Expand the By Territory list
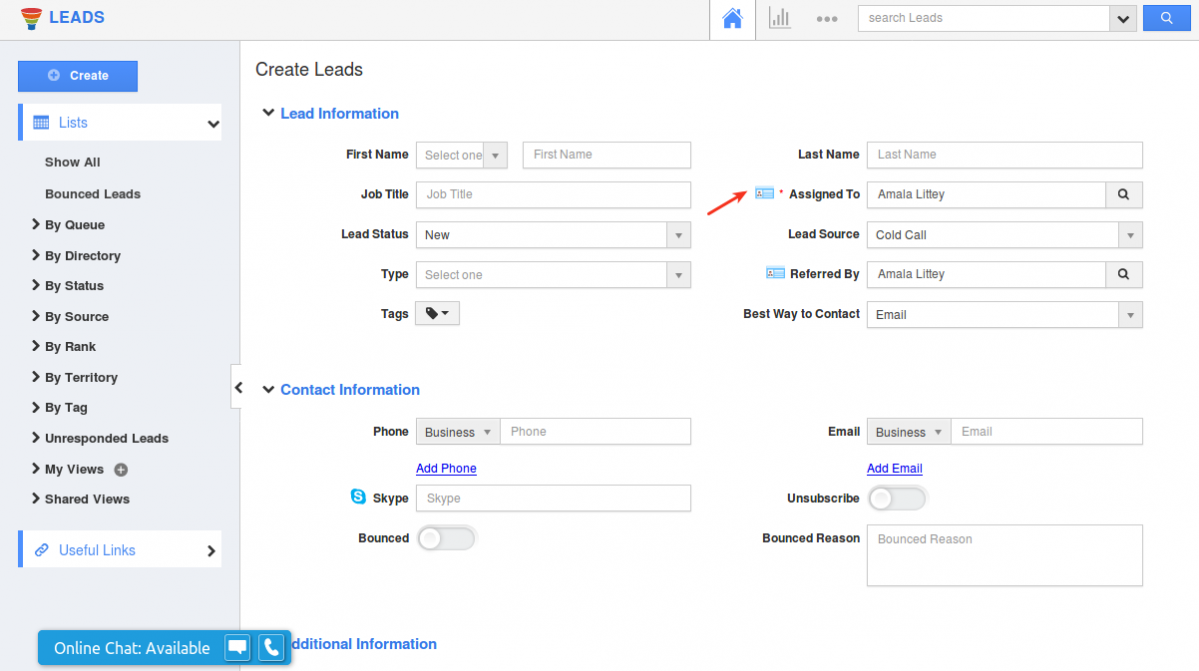The height and width of the screenshot is (671, 1199). 80,377
